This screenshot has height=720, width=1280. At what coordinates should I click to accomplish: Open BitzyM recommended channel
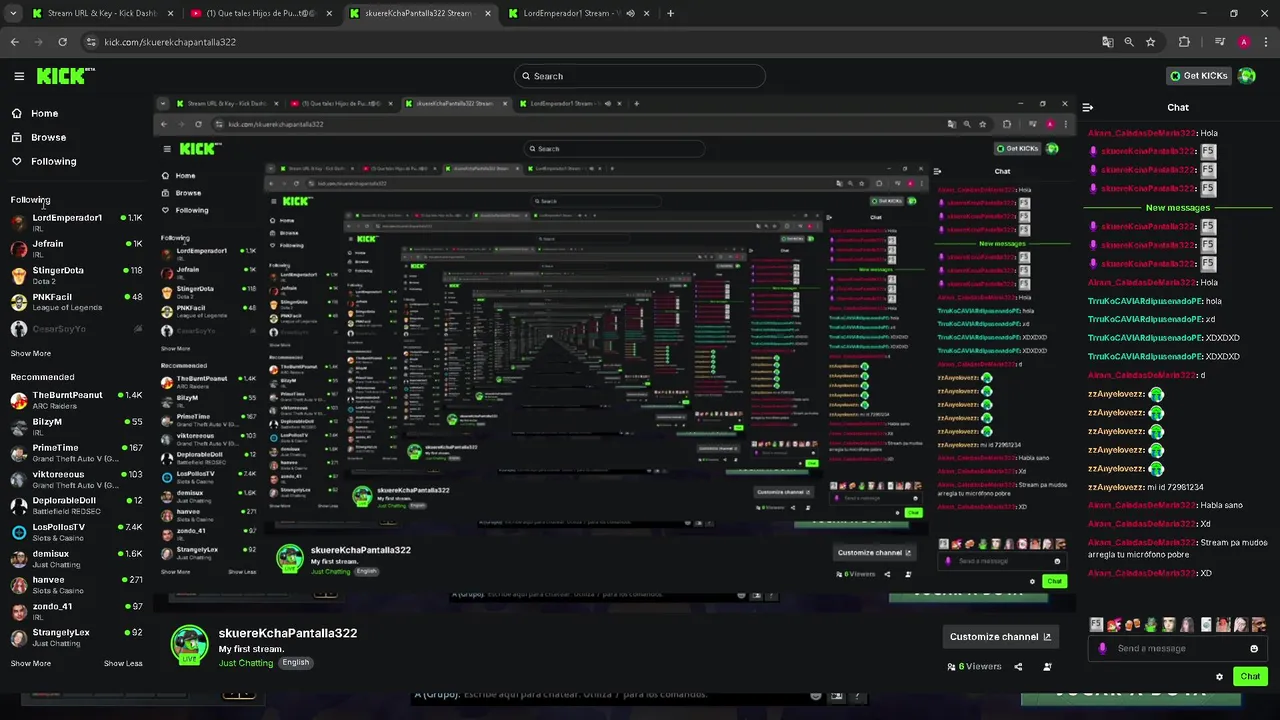click(x=75, y=426)
